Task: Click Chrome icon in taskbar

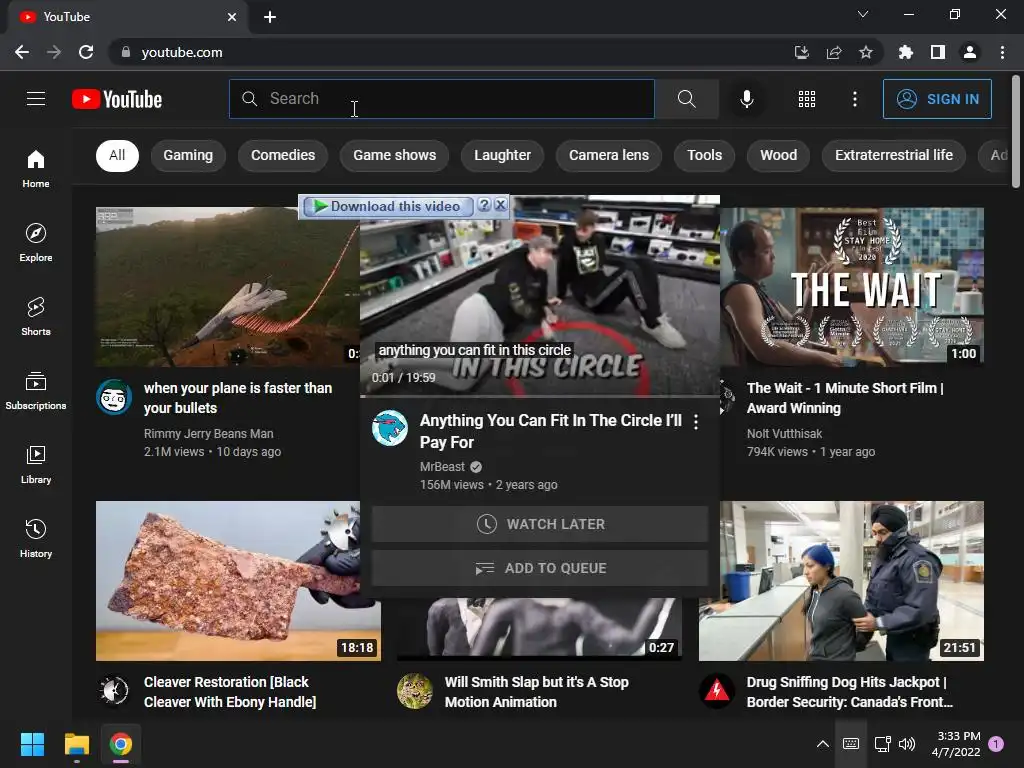Action: click(x=120, y=744)
